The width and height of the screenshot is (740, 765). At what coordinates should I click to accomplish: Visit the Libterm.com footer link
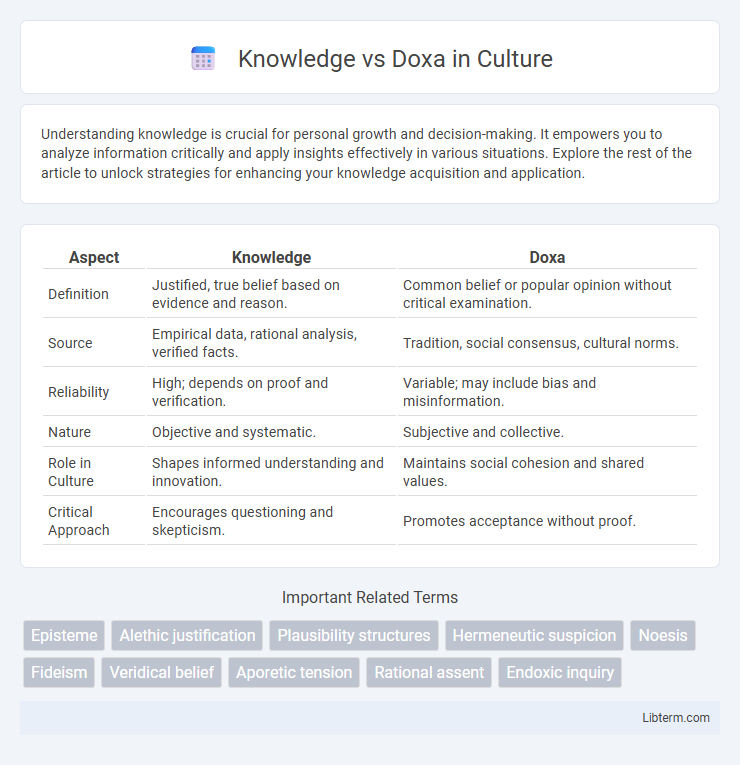[676, 718]
